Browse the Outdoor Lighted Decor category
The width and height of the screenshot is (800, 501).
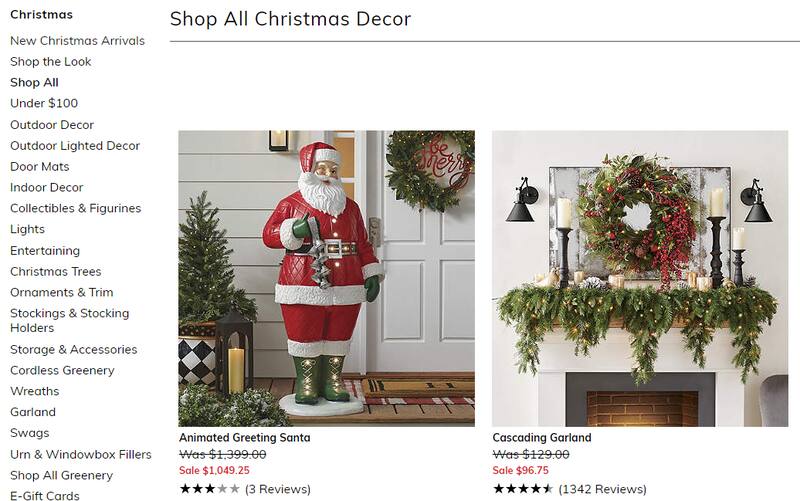75,145
